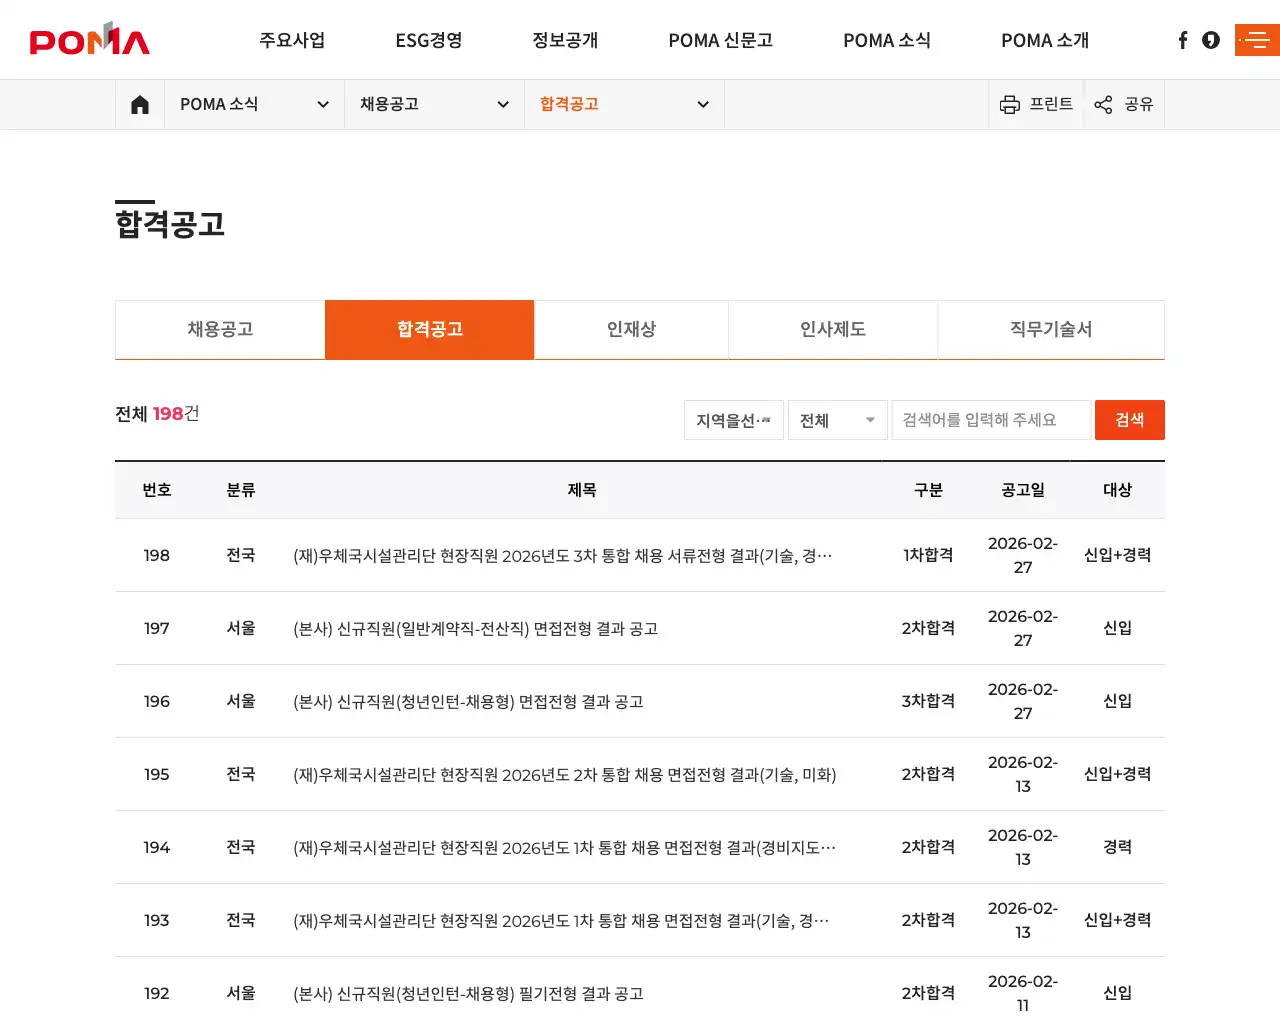Click the share icon 공유
1280x1024 pixels.
pos(1124,104)
